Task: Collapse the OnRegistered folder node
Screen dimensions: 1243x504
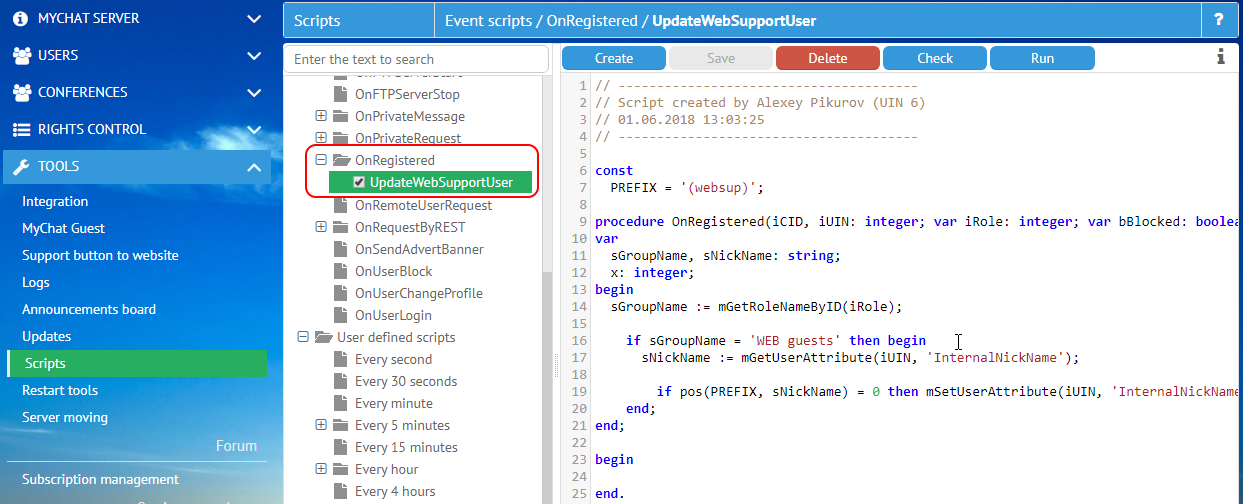Action: pos(321,160)
